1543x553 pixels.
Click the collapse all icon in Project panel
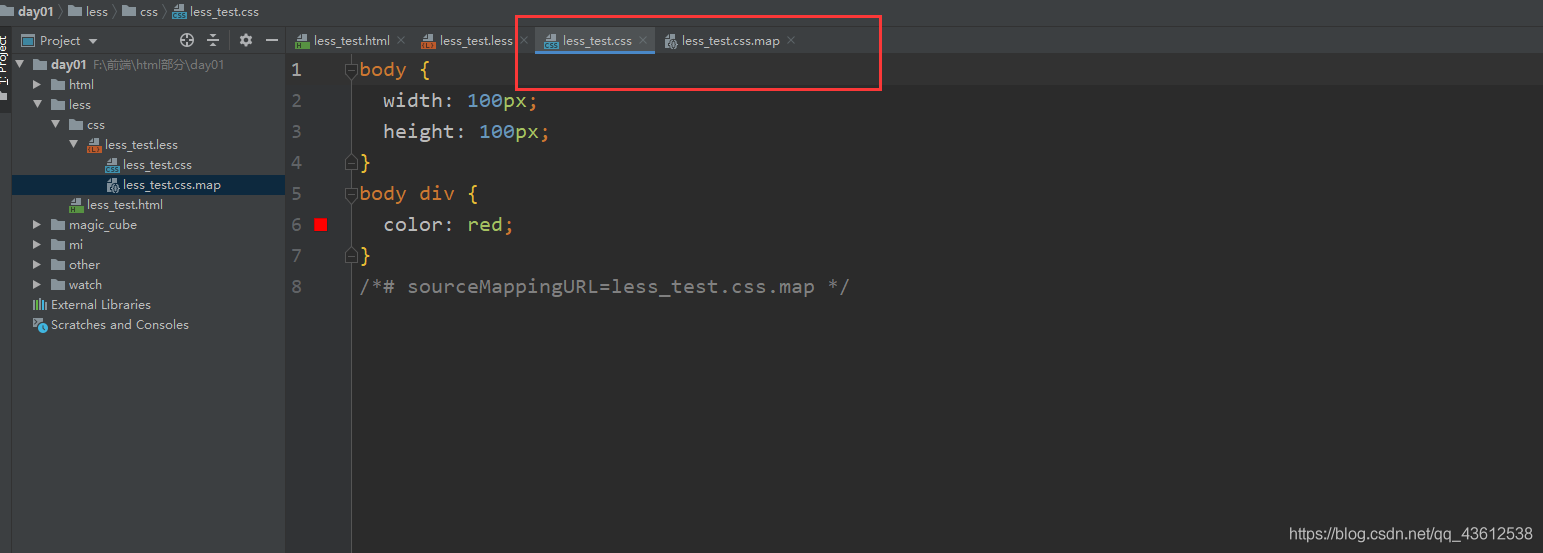[x=213, y=40]
